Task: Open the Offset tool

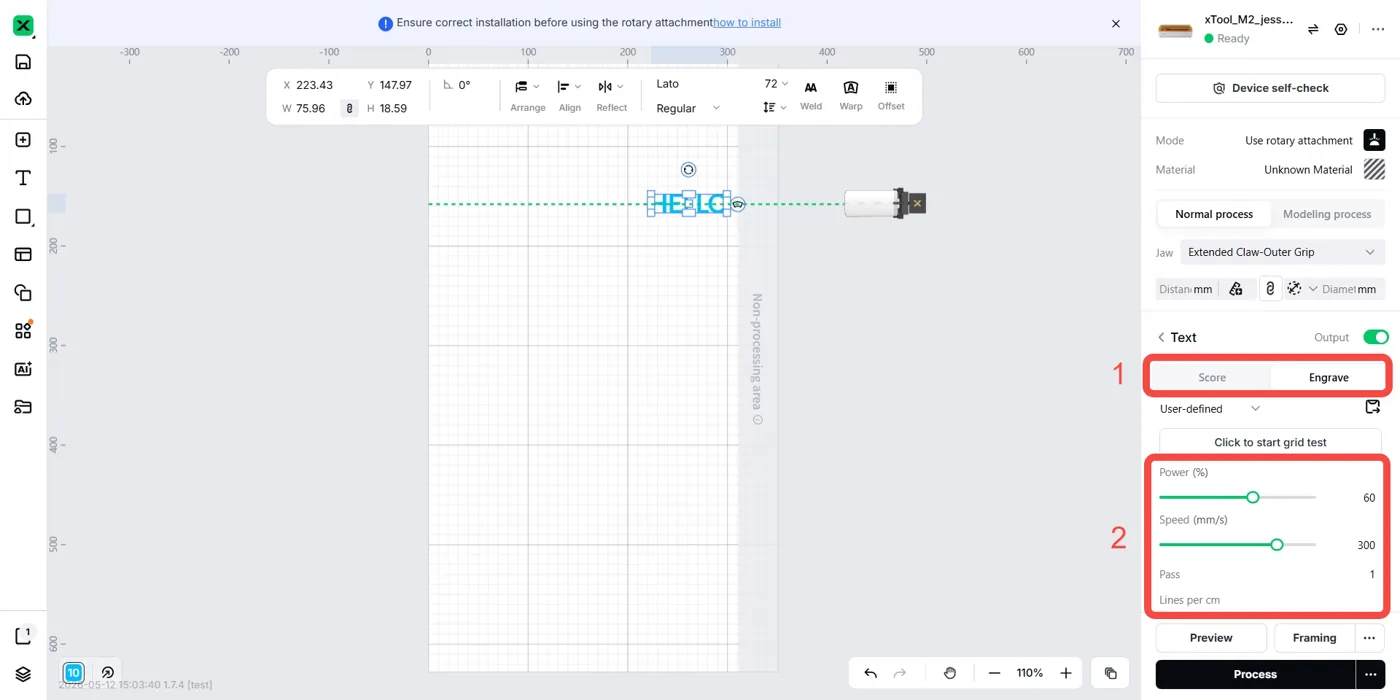Action: 891,96
